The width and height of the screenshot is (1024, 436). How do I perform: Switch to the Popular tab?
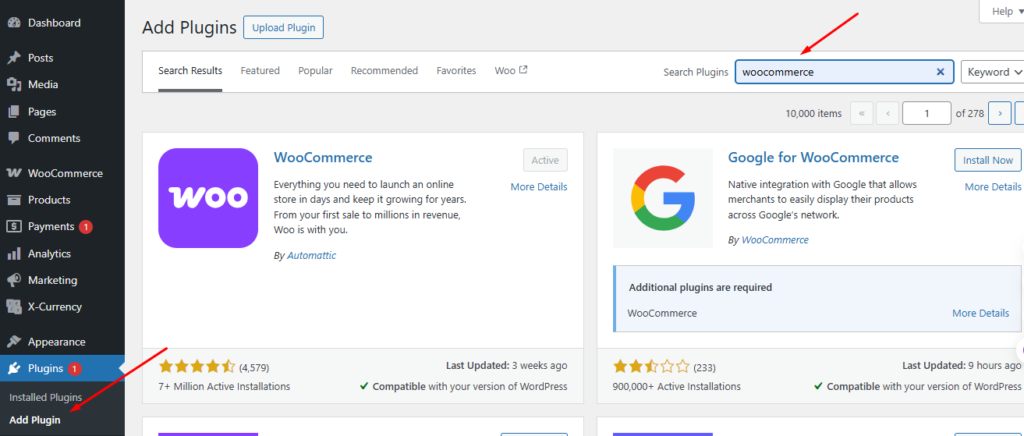(x=315, y=71)
